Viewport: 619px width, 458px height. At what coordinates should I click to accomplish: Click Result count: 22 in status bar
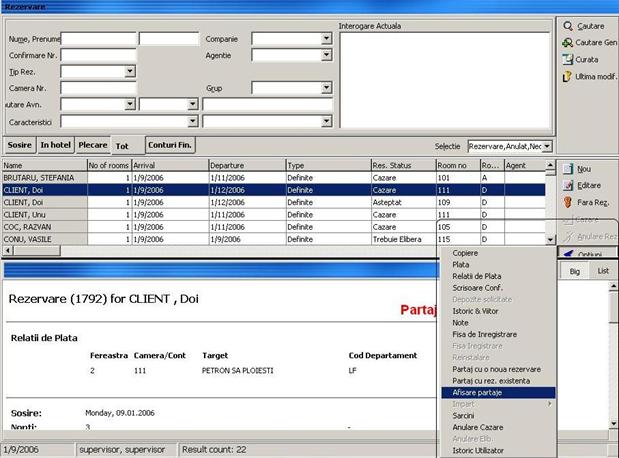point(214,449)
